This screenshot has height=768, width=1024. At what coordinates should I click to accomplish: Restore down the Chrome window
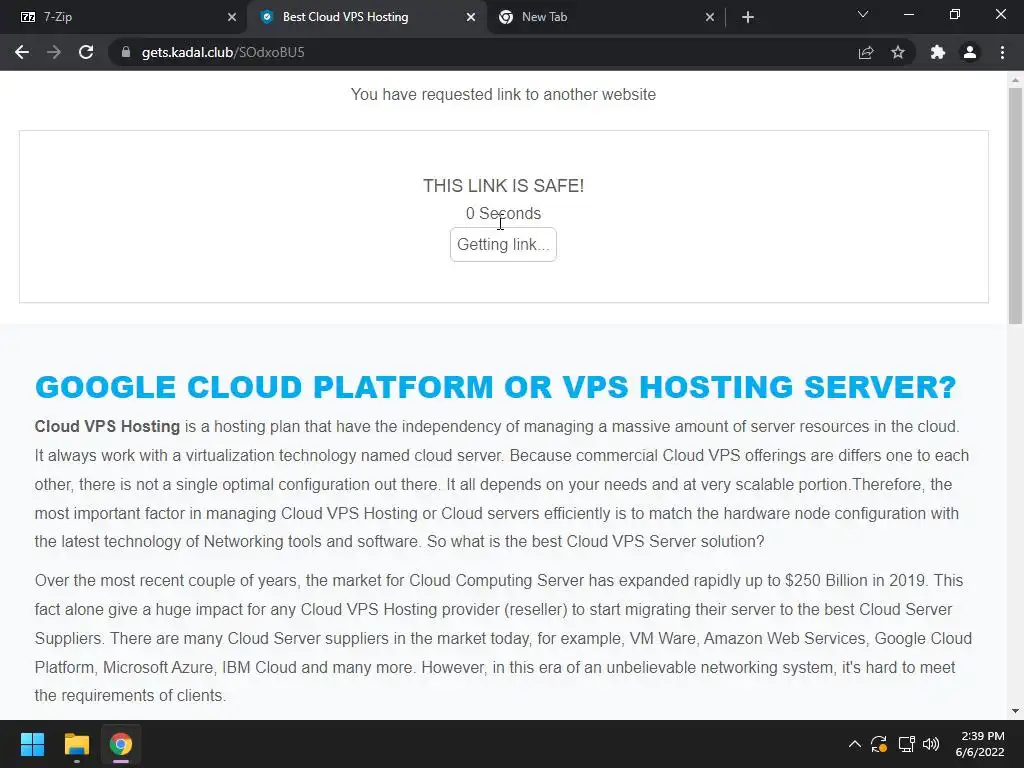[x=955, y=14]
